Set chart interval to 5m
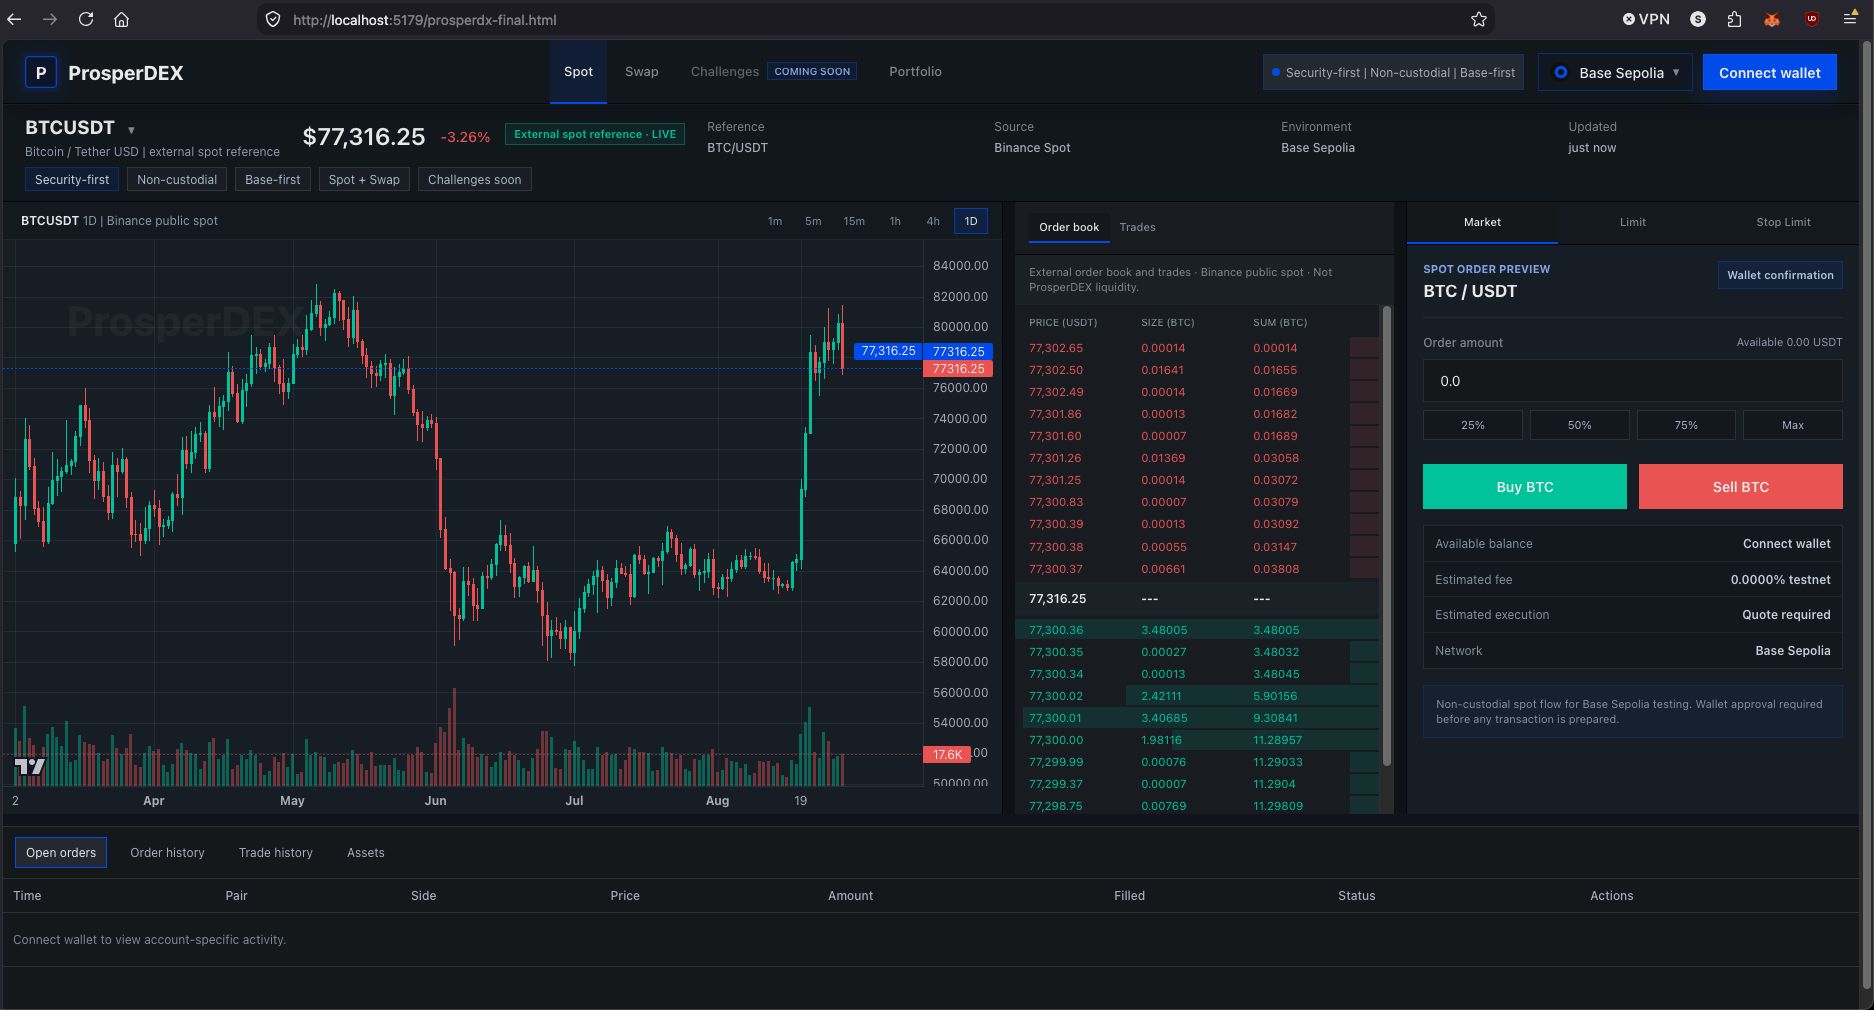The image size is (1874, 1010). 813,221
